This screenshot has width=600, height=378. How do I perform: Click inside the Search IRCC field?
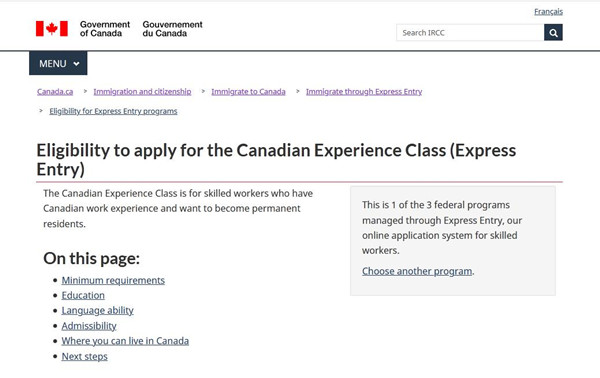click(x=470, y=33)
